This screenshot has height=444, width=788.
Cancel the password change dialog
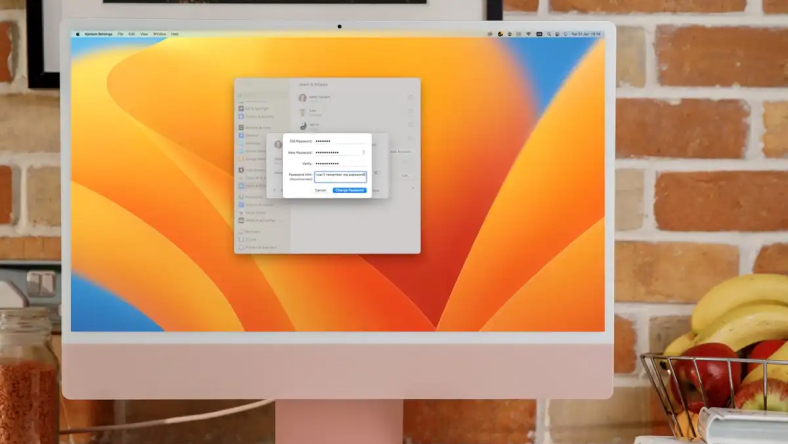320,190
